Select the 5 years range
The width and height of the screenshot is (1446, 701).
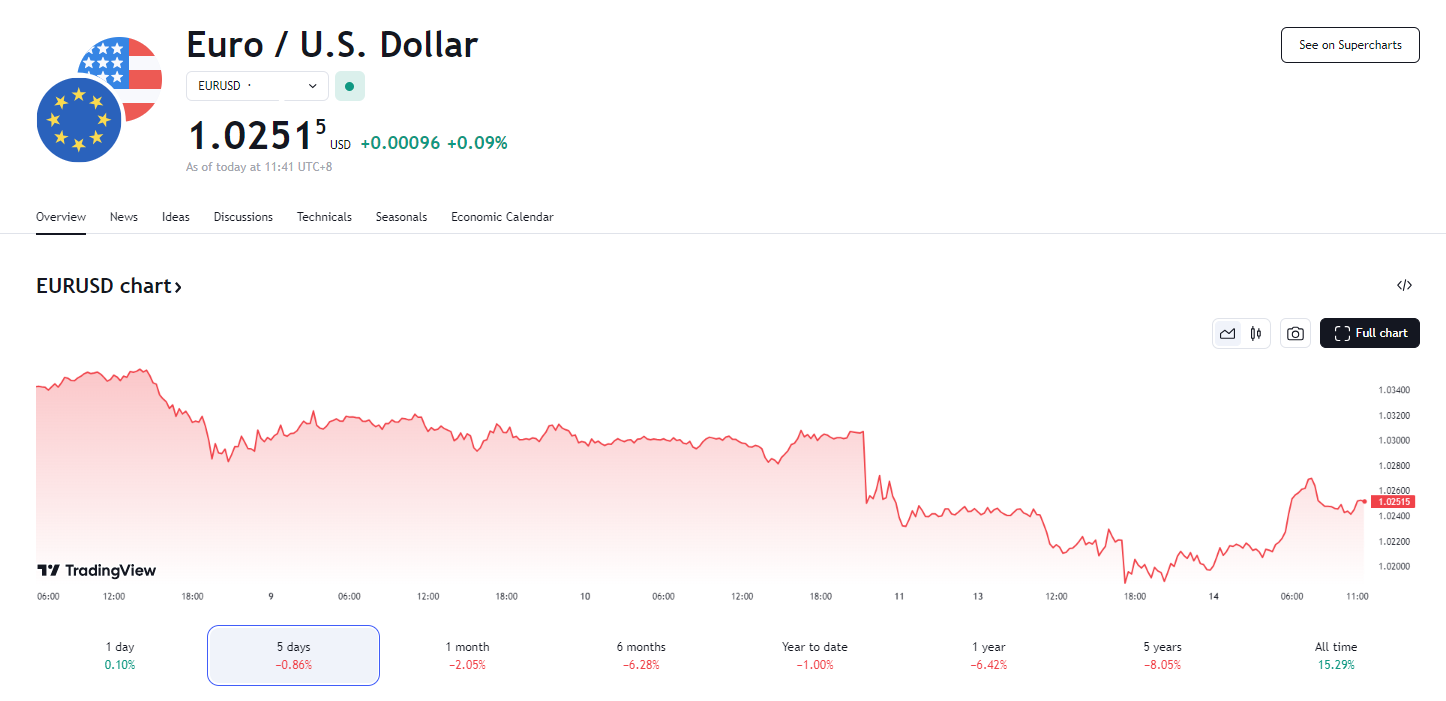1162,655
